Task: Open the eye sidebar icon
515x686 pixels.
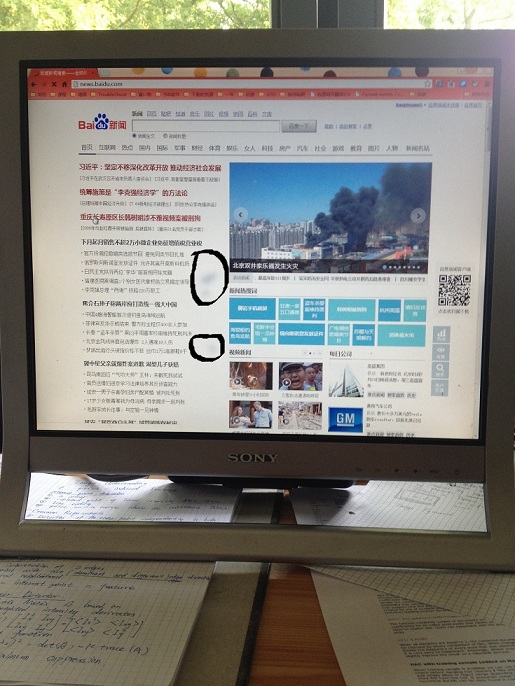Action: tap(440, 352)
